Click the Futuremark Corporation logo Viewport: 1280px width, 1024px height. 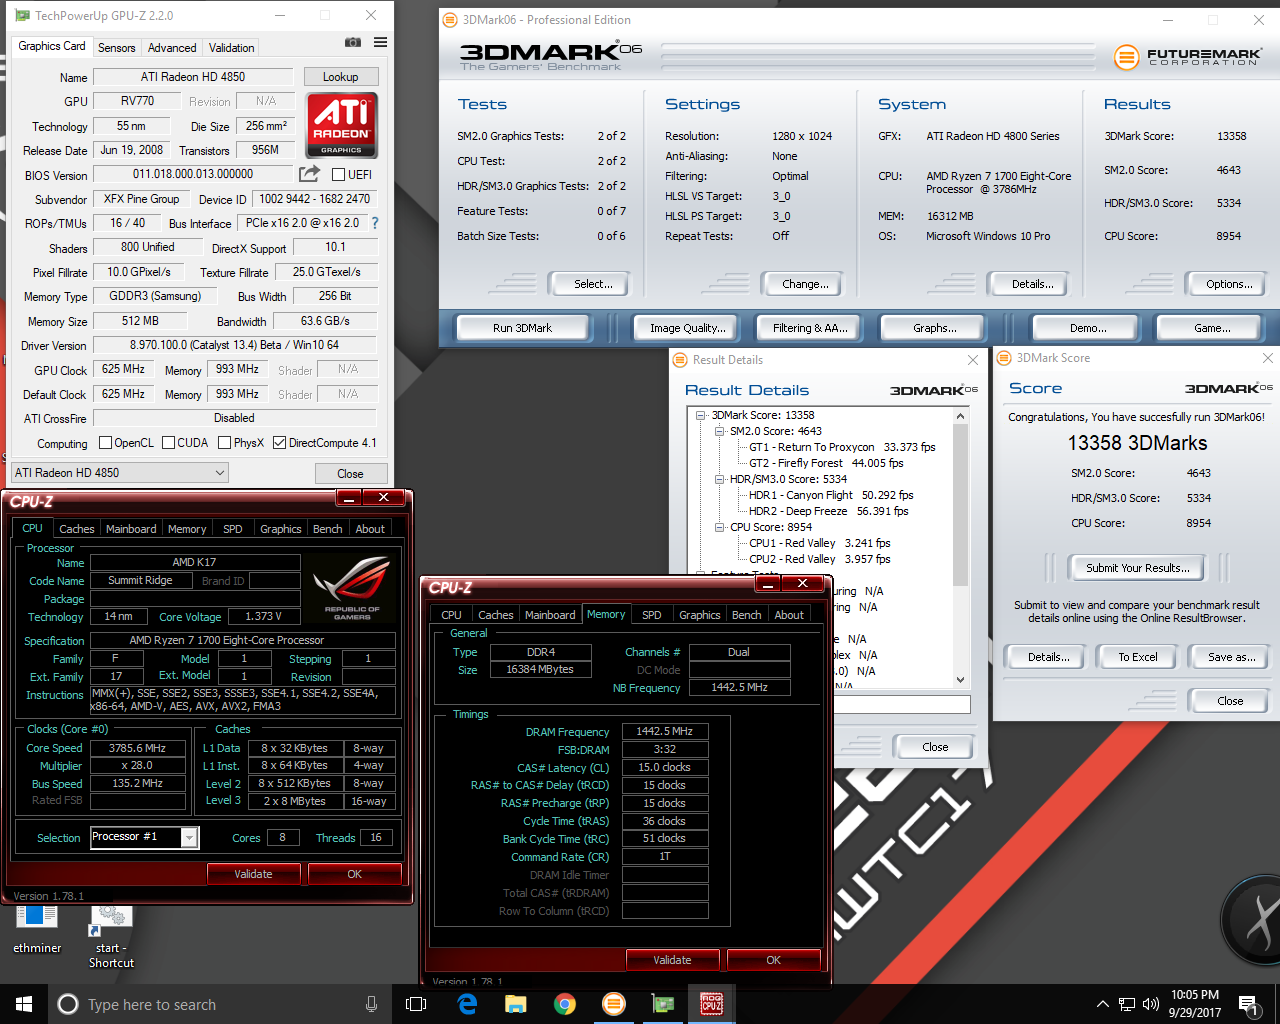click(x=1188, y=57)
